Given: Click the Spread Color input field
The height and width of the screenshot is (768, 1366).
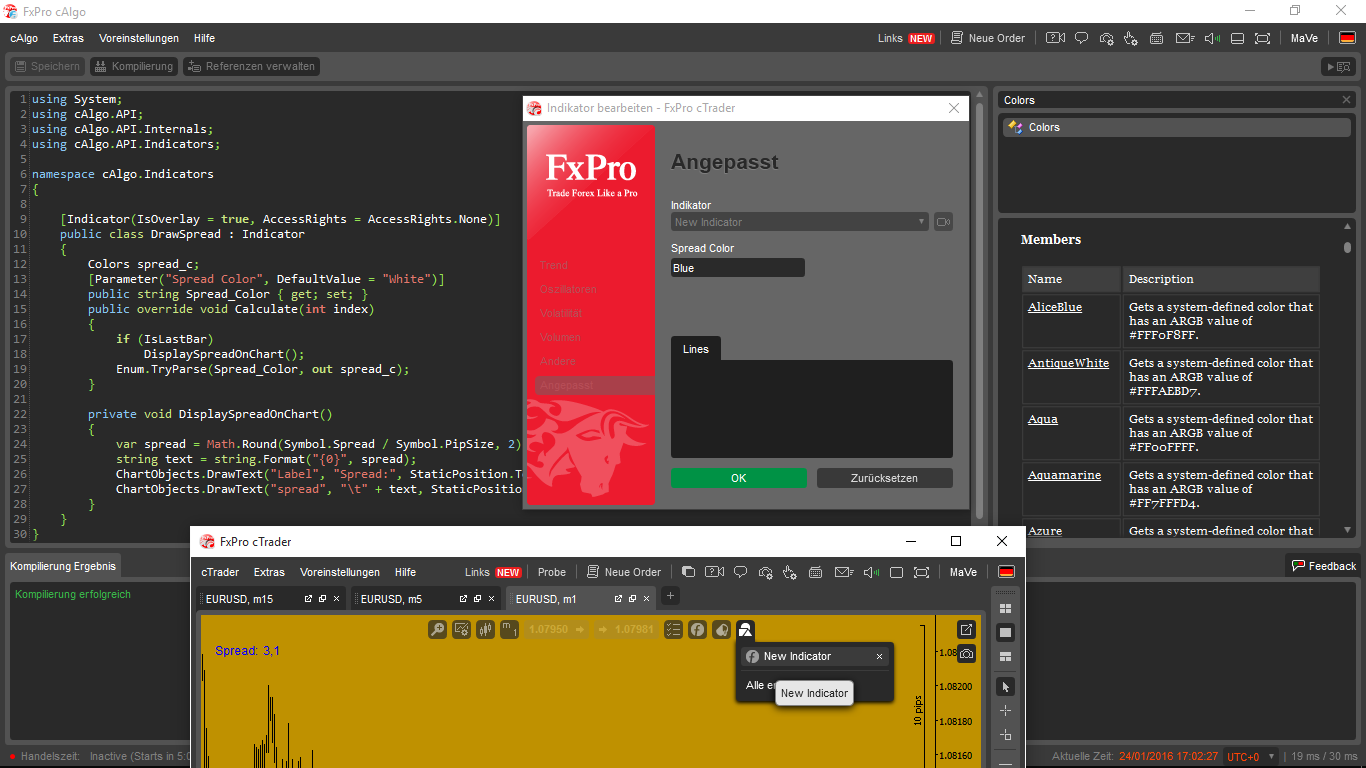Looking at the screenshot, I should tap(738, 268).
